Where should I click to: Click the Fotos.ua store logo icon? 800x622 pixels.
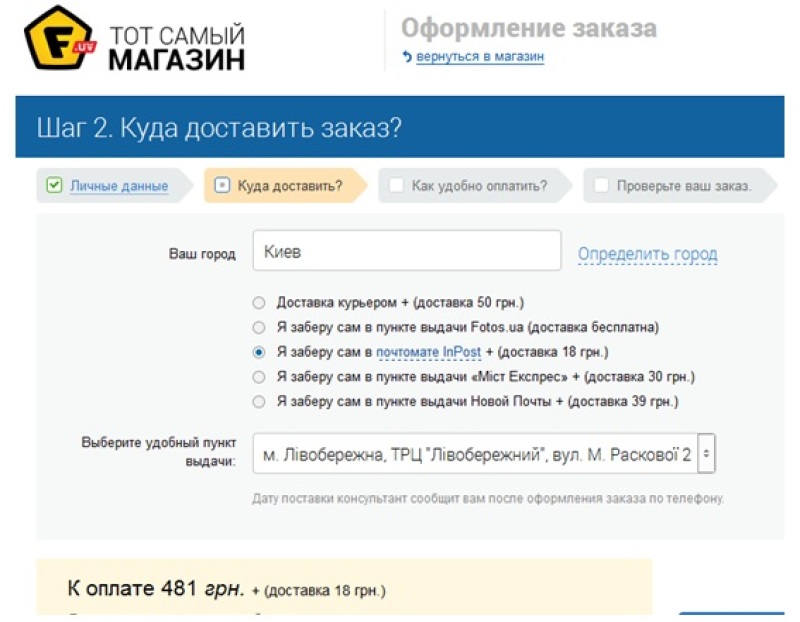point(59,39)
